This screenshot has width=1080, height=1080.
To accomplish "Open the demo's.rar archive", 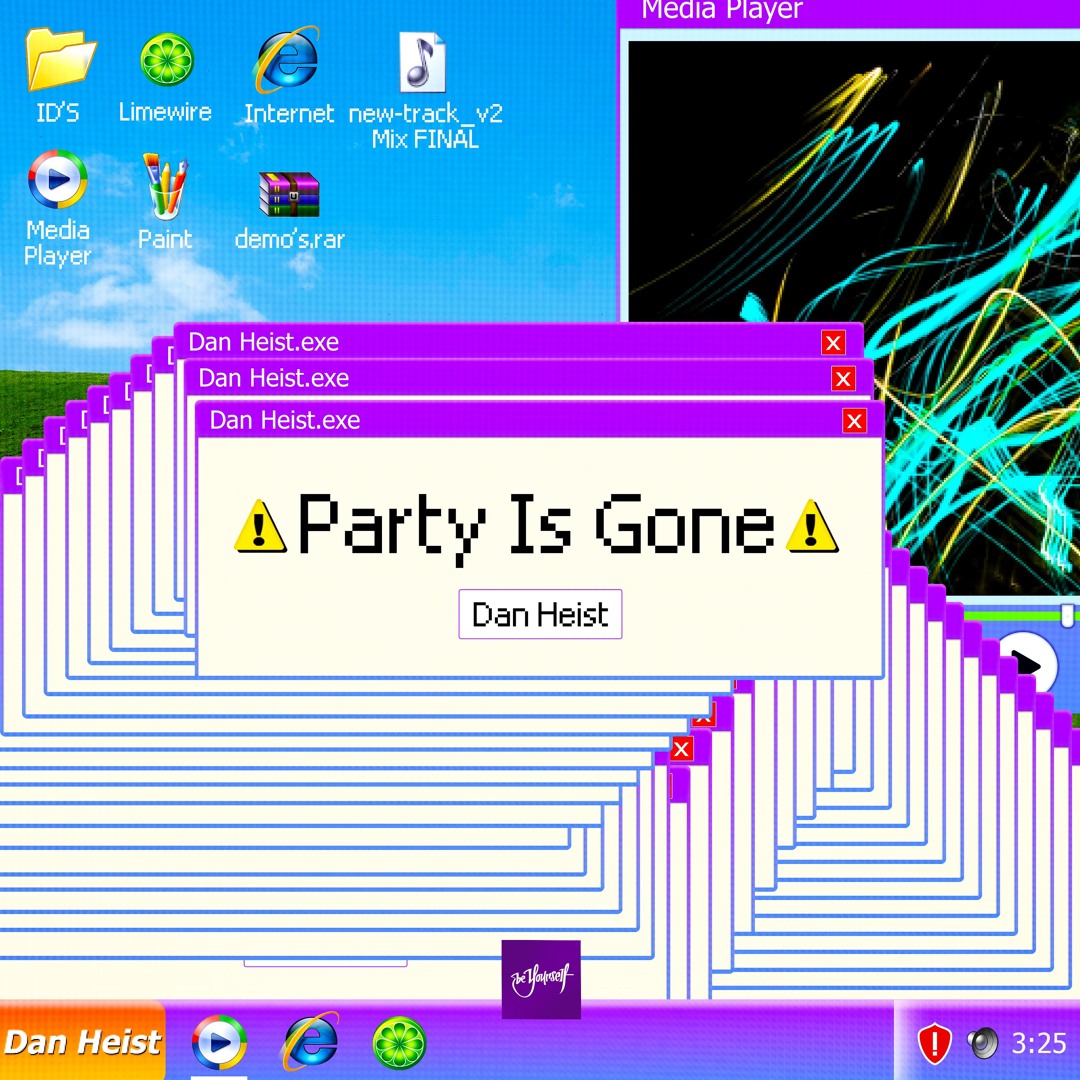I will coord(289,195).
